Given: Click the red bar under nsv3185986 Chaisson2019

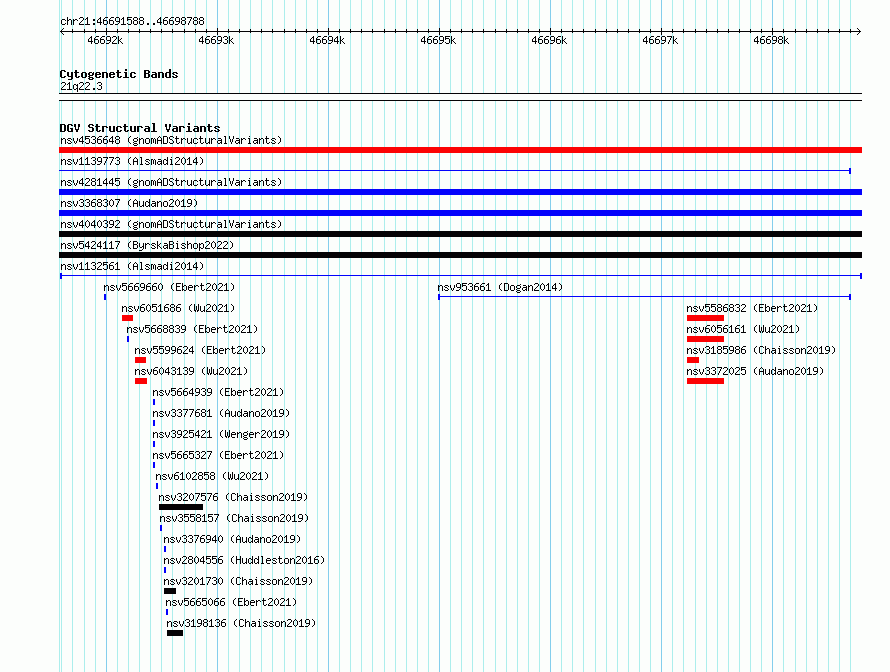Looking at the screenshot, I should pos(692,360).
